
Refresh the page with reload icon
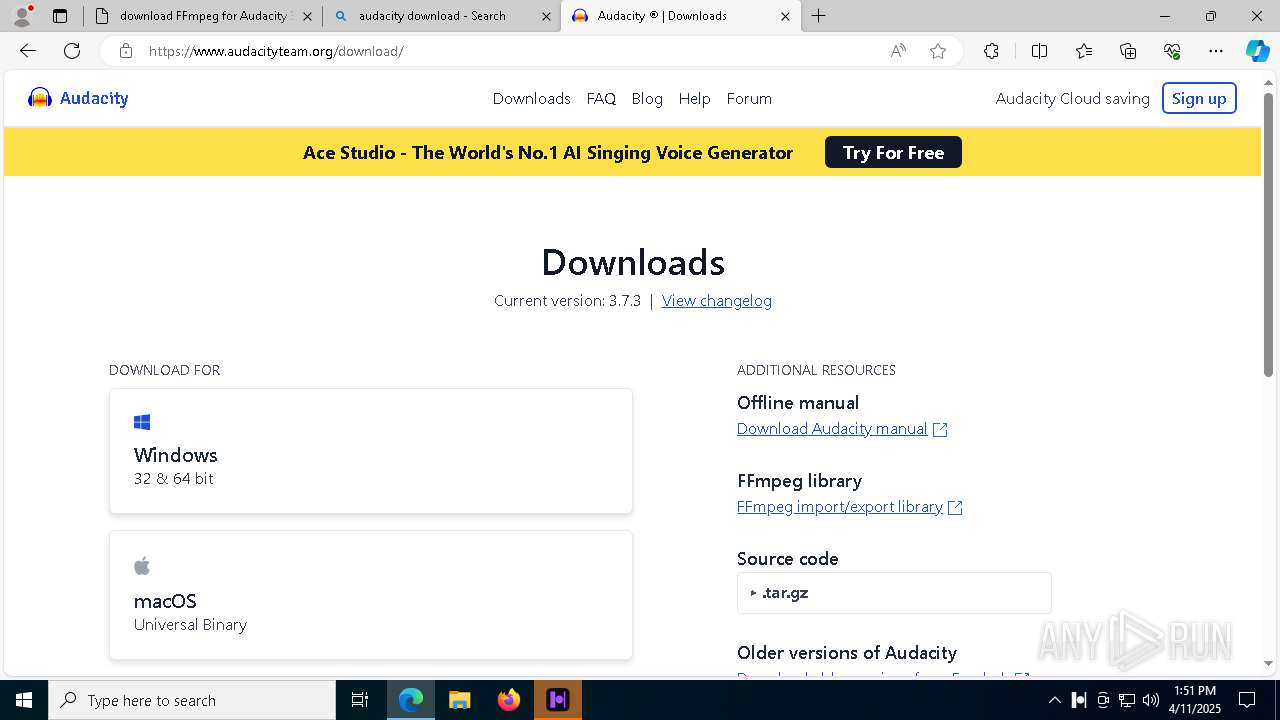pos(72,51)
